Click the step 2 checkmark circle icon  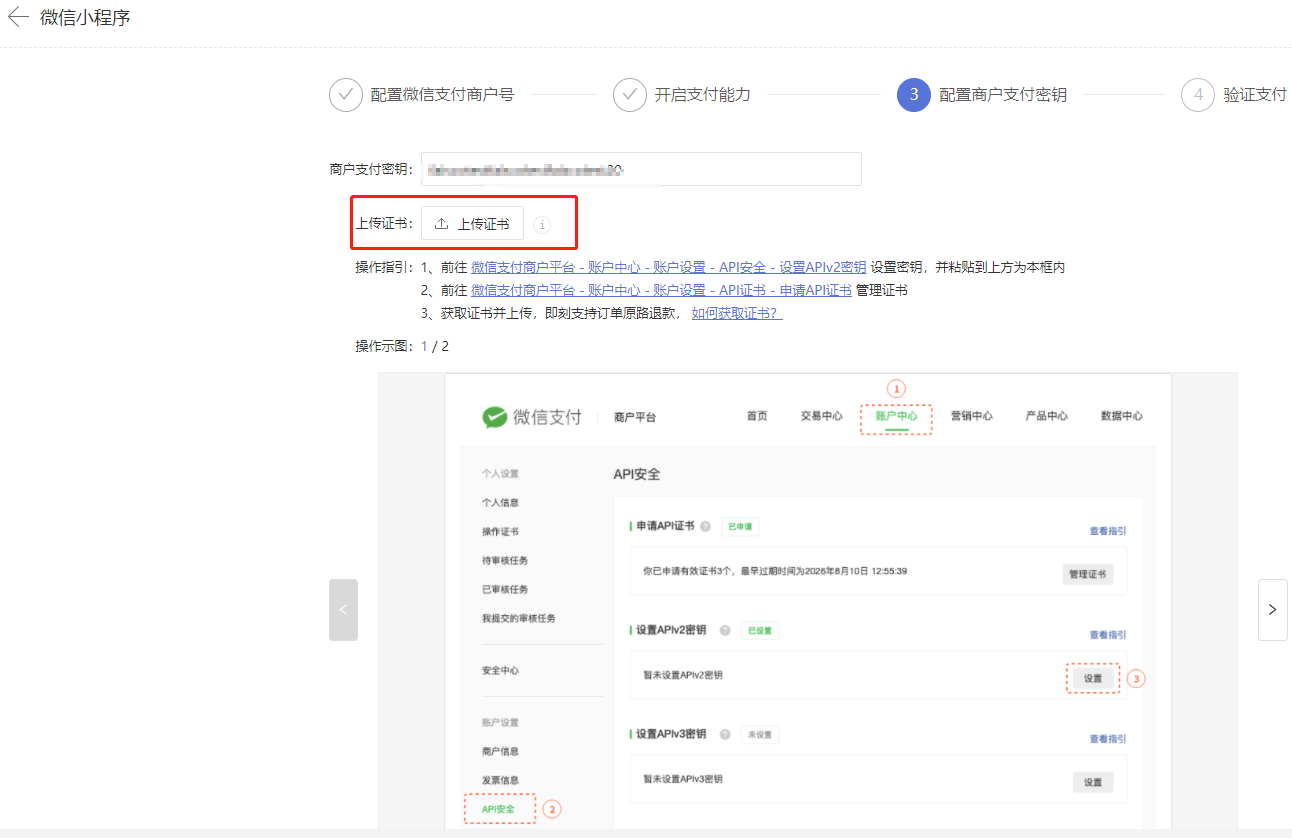(x=630, y=95)
